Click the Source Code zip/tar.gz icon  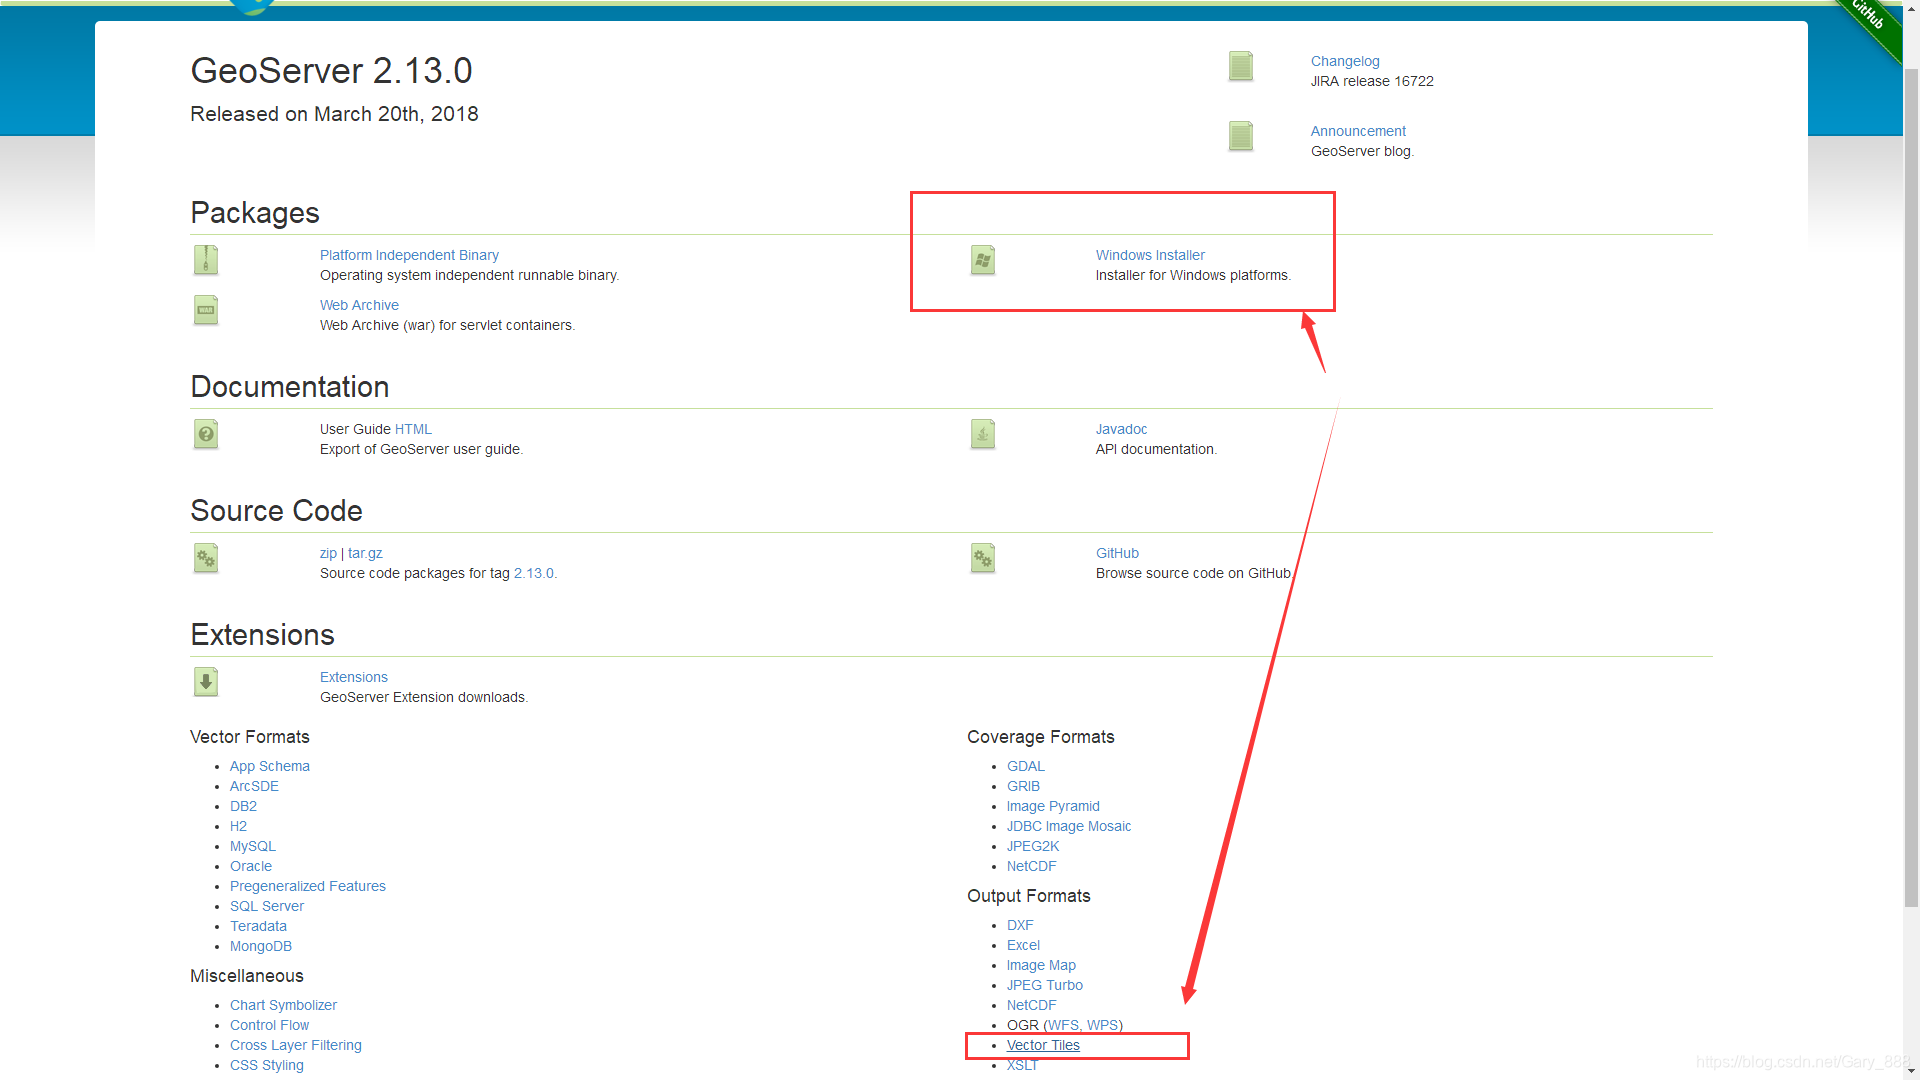click(206, 556)
